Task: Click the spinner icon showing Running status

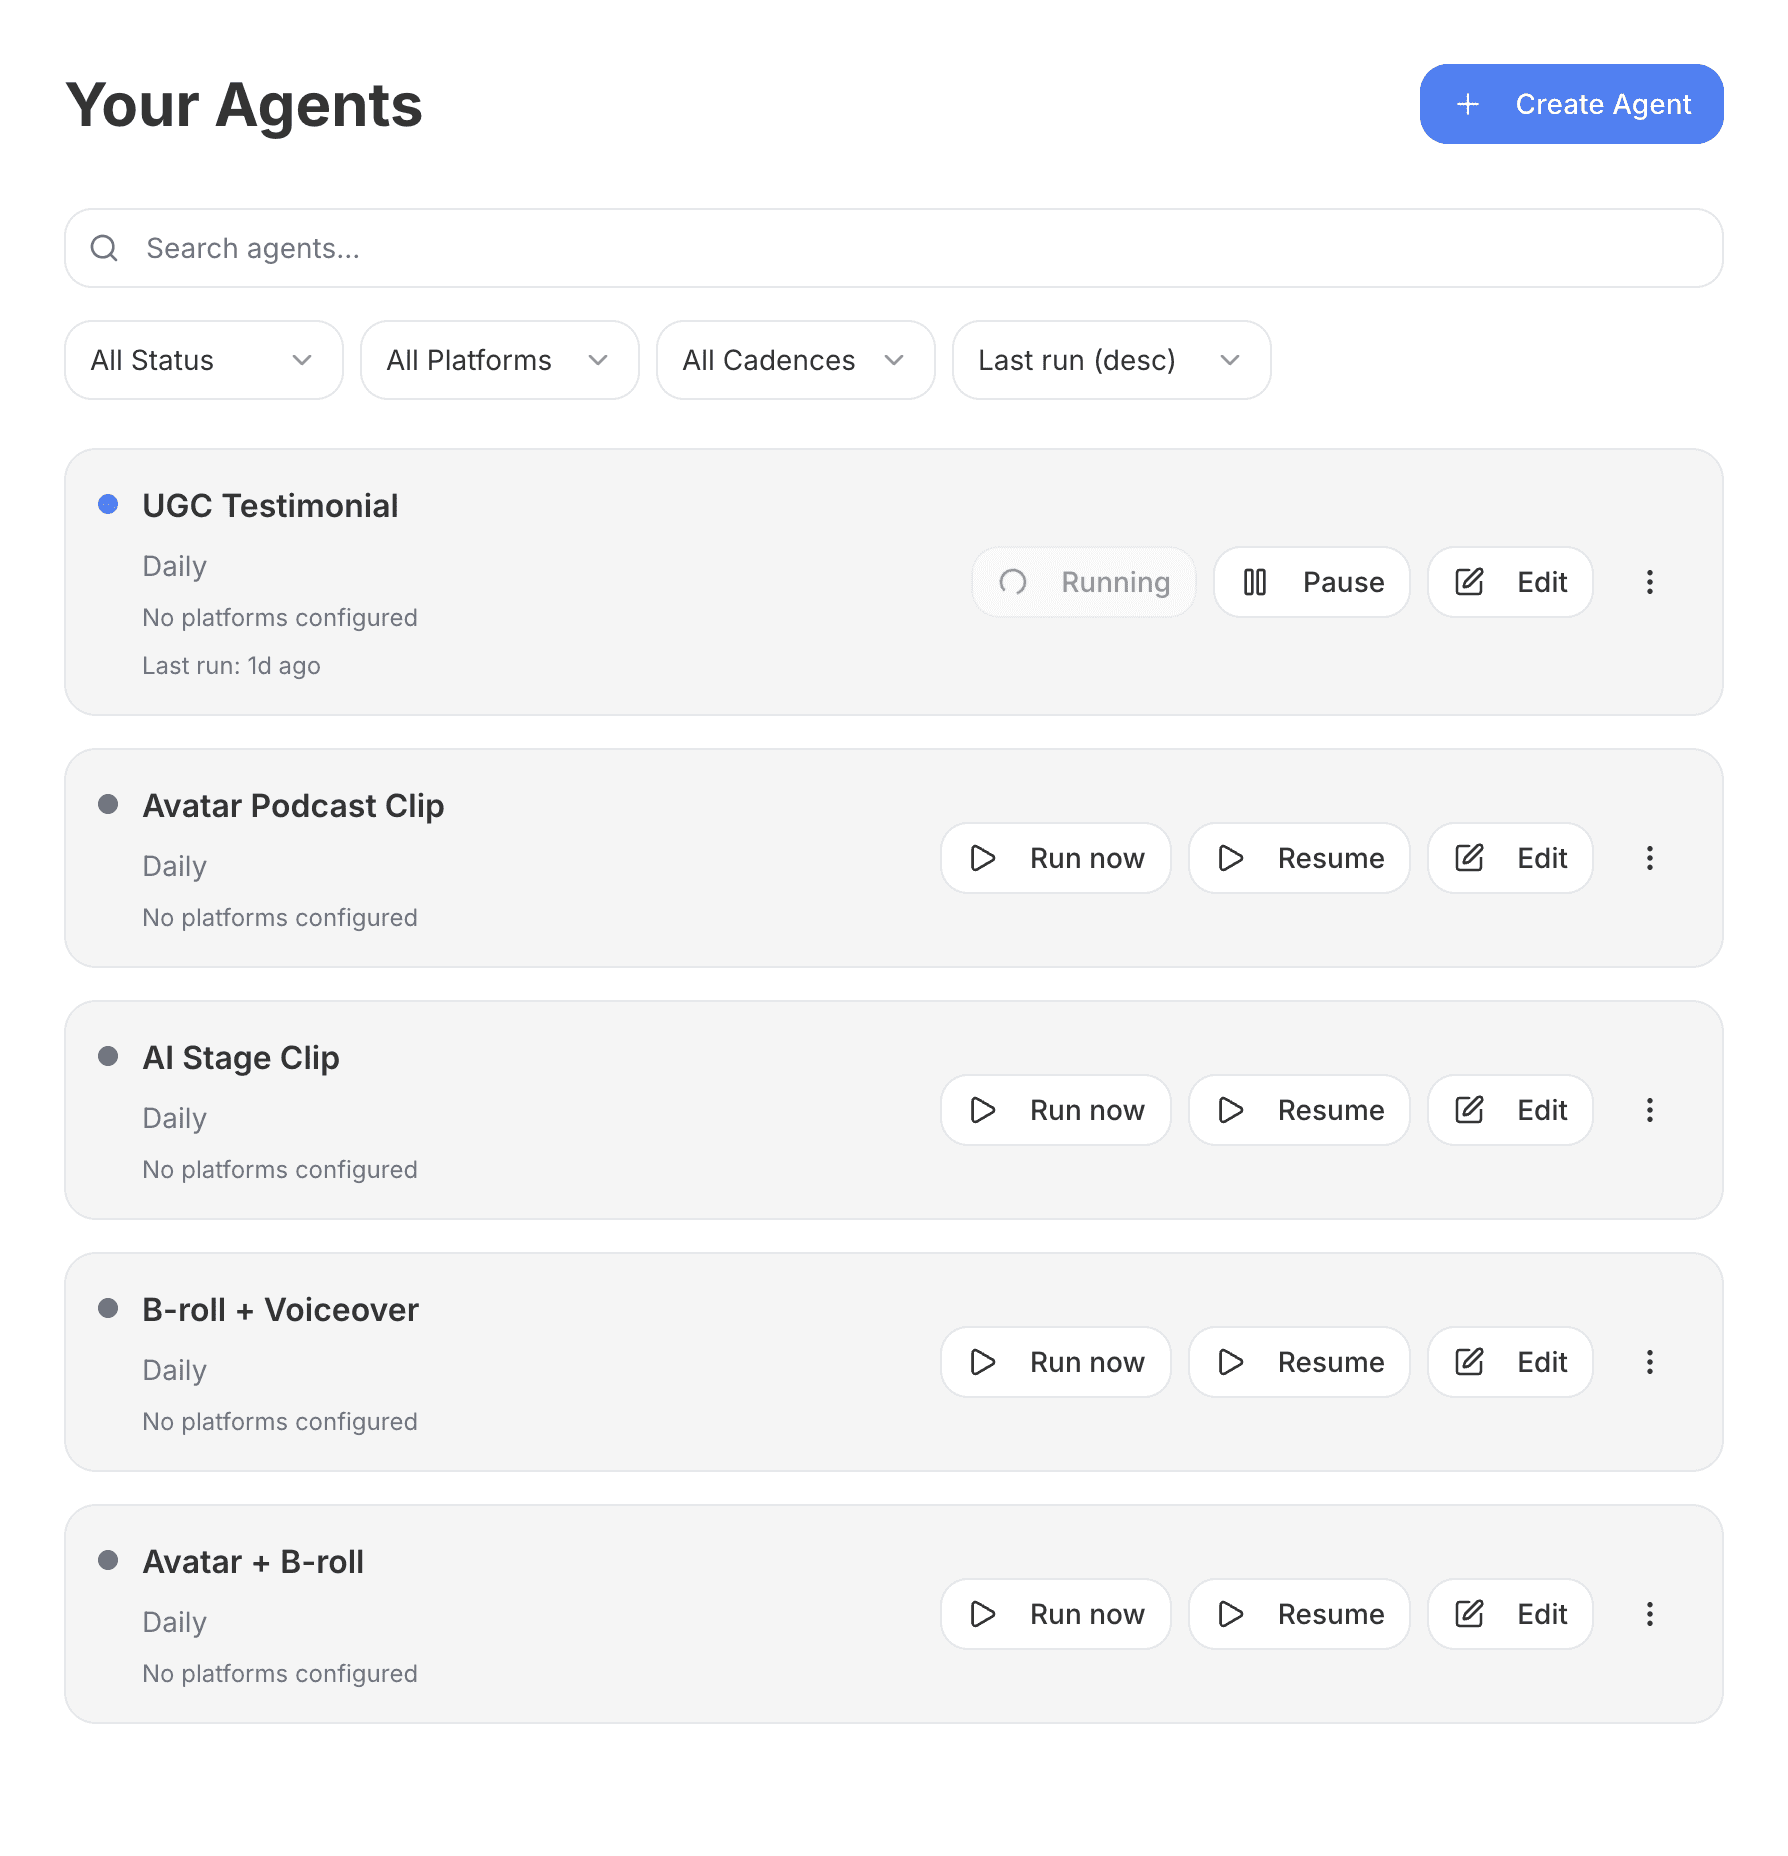Action: (1012, 582)
